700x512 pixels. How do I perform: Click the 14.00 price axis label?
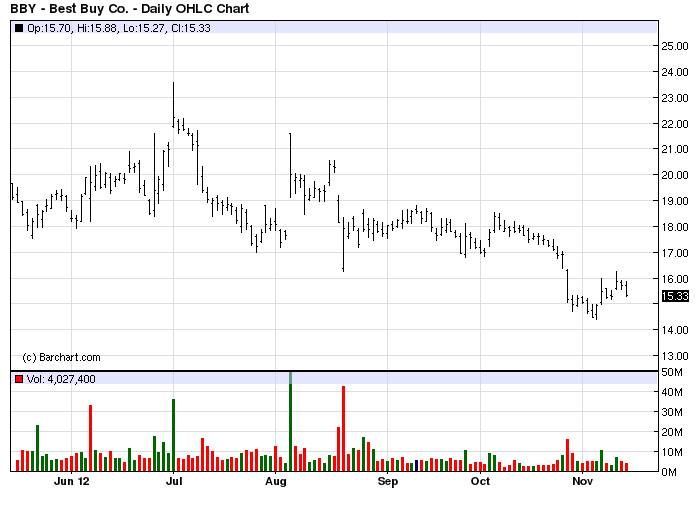(x=675, y=330)
